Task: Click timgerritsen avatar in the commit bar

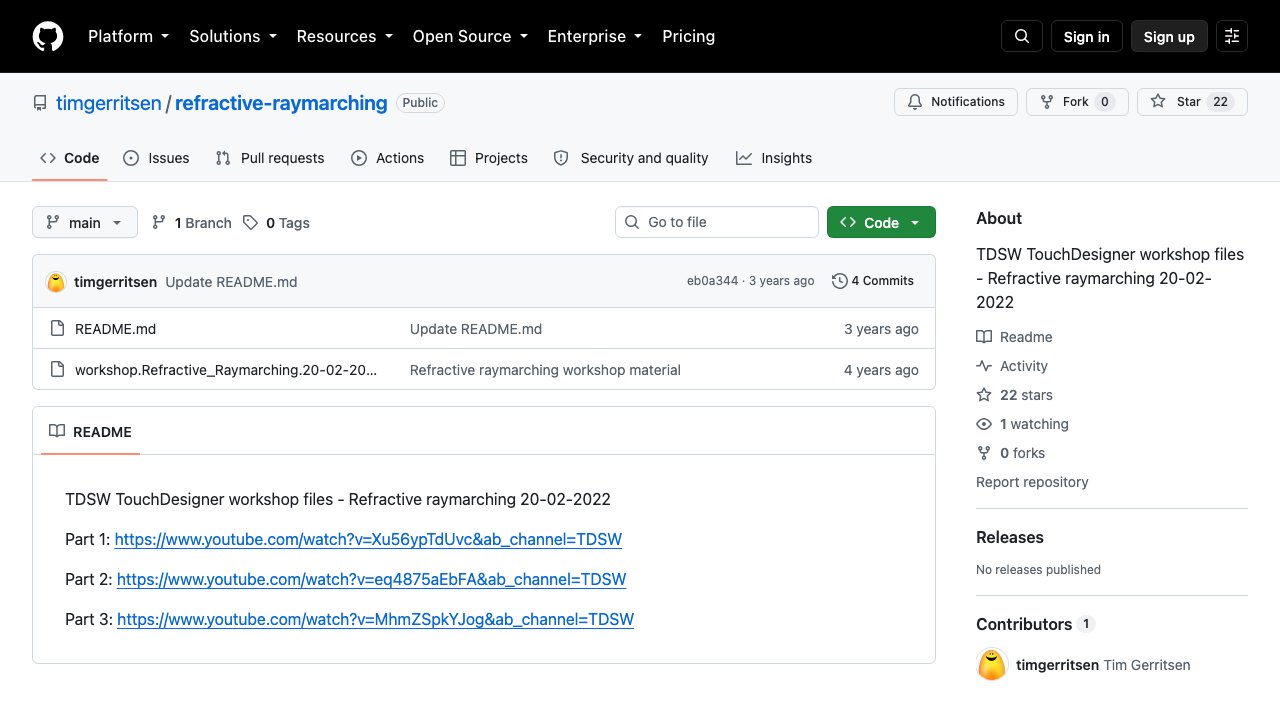Action: point(56,282)
